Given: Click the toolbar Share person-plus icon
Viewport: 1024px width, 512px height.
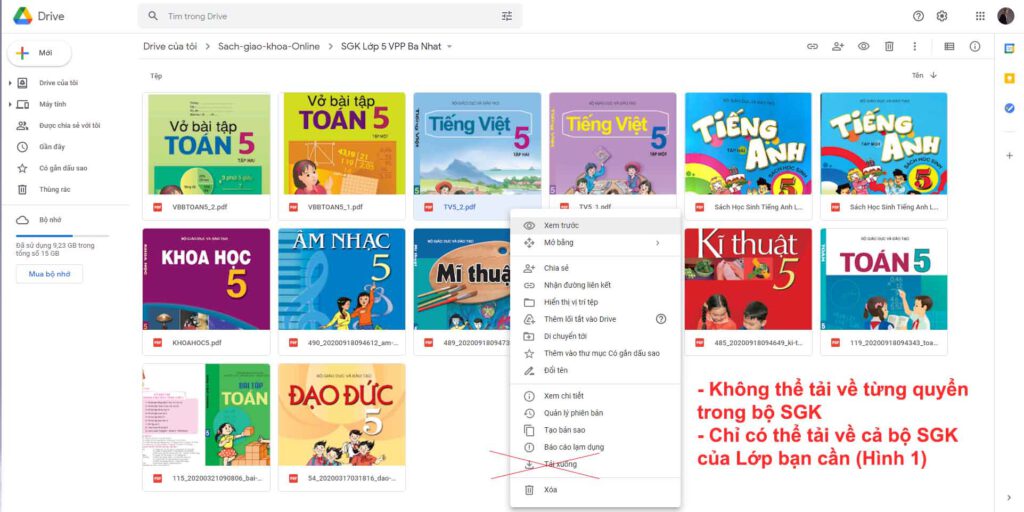Looking at the screenshot, I should click(x=838, y=46).
